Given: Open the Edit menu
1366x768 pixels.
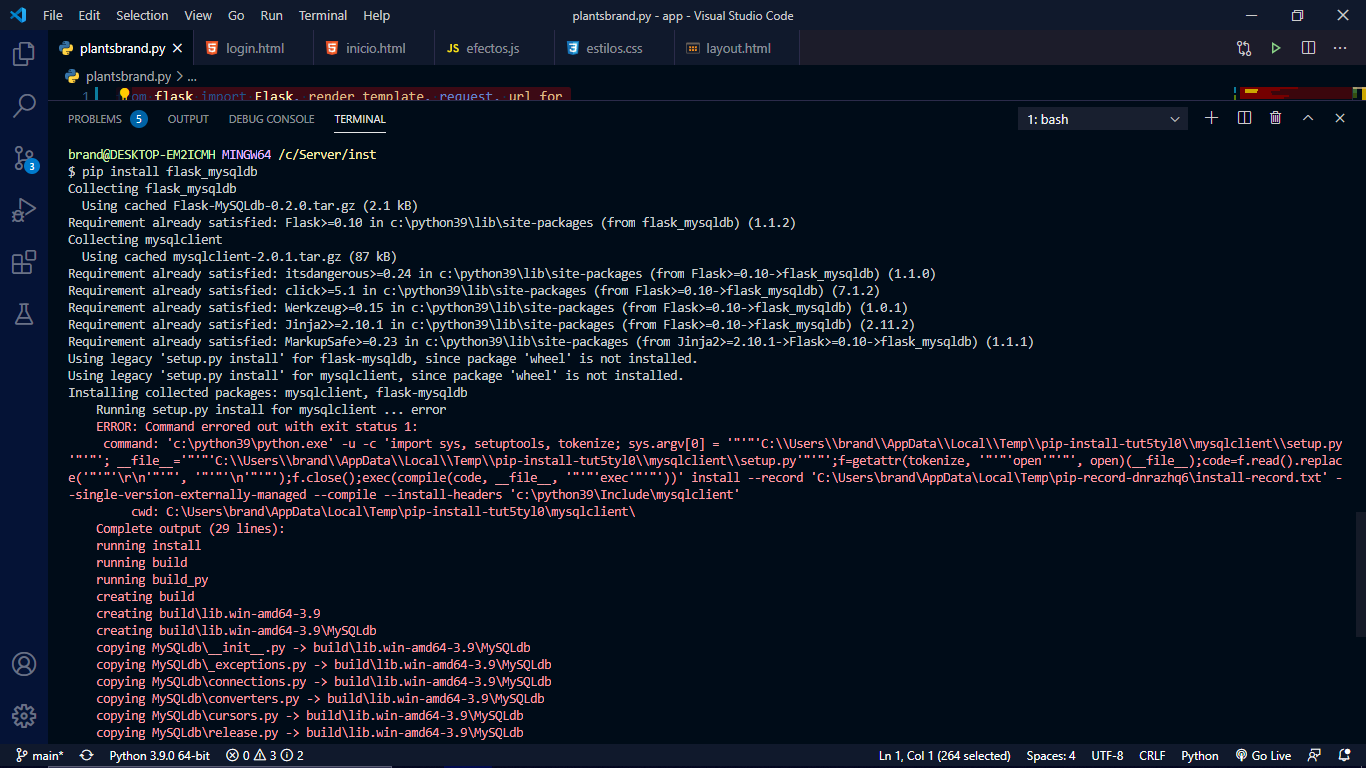Looking at the screenshot, I should point(89,15).
